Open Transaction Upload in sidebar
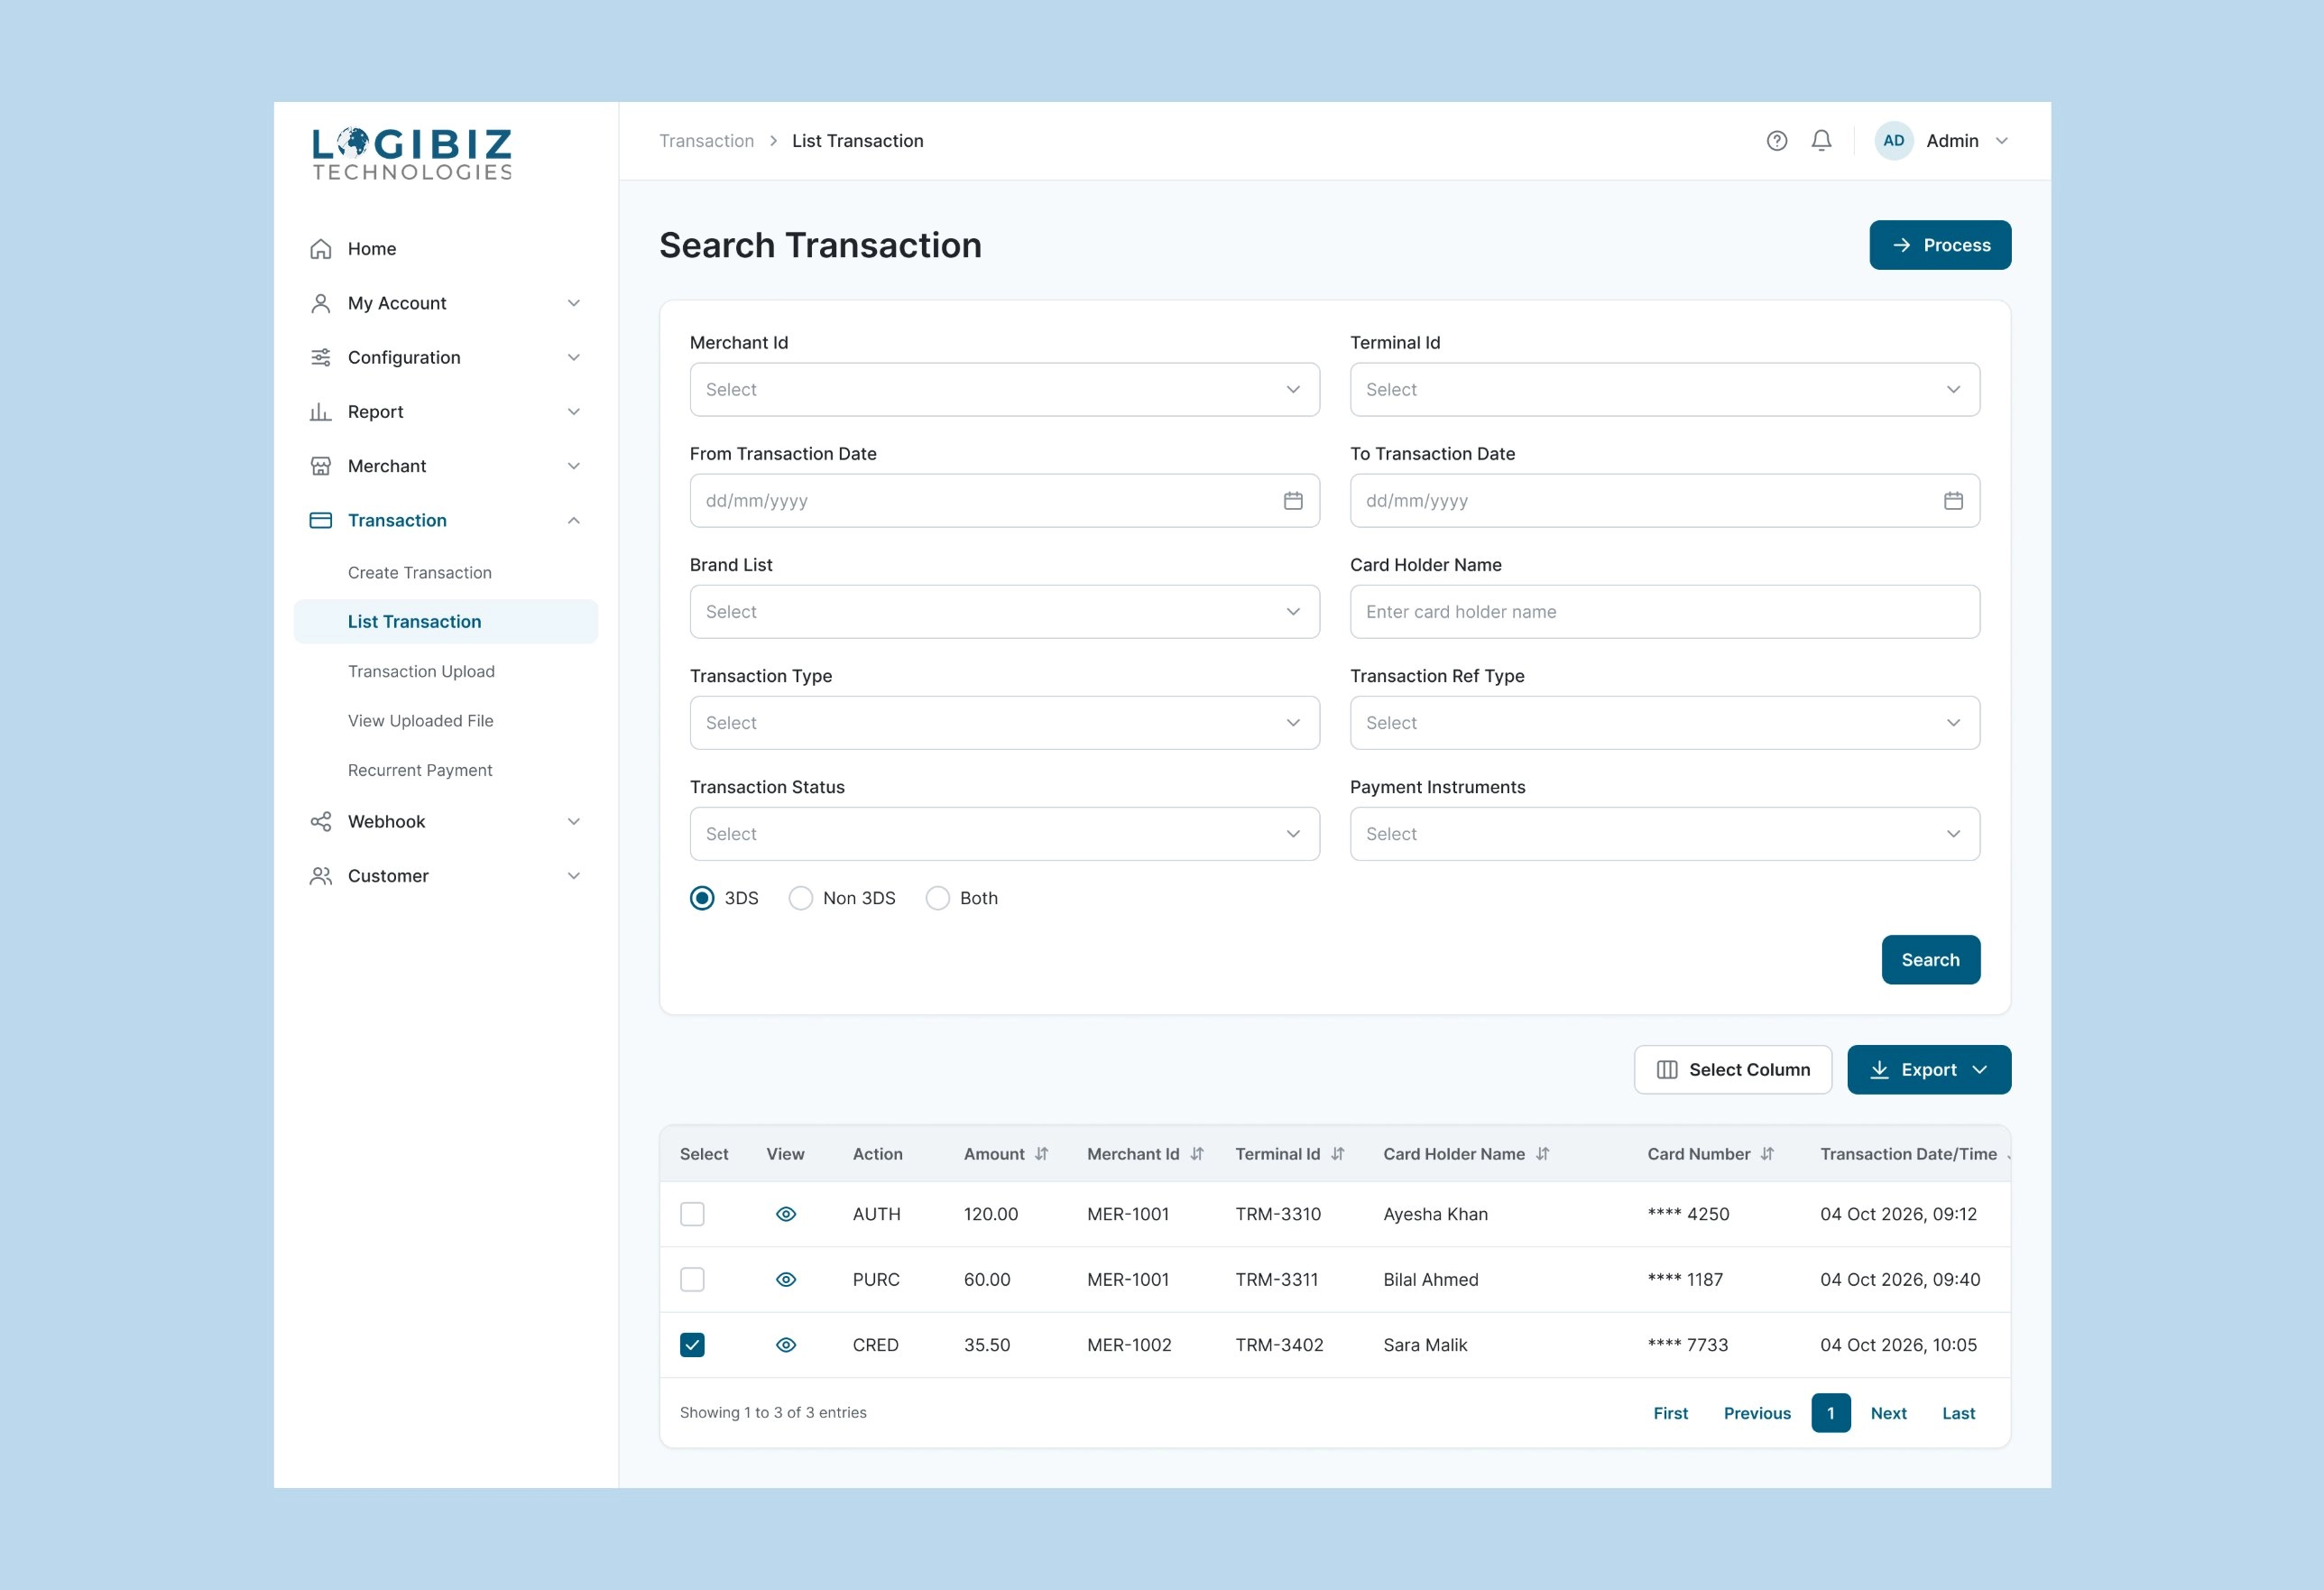 (421, 672)
